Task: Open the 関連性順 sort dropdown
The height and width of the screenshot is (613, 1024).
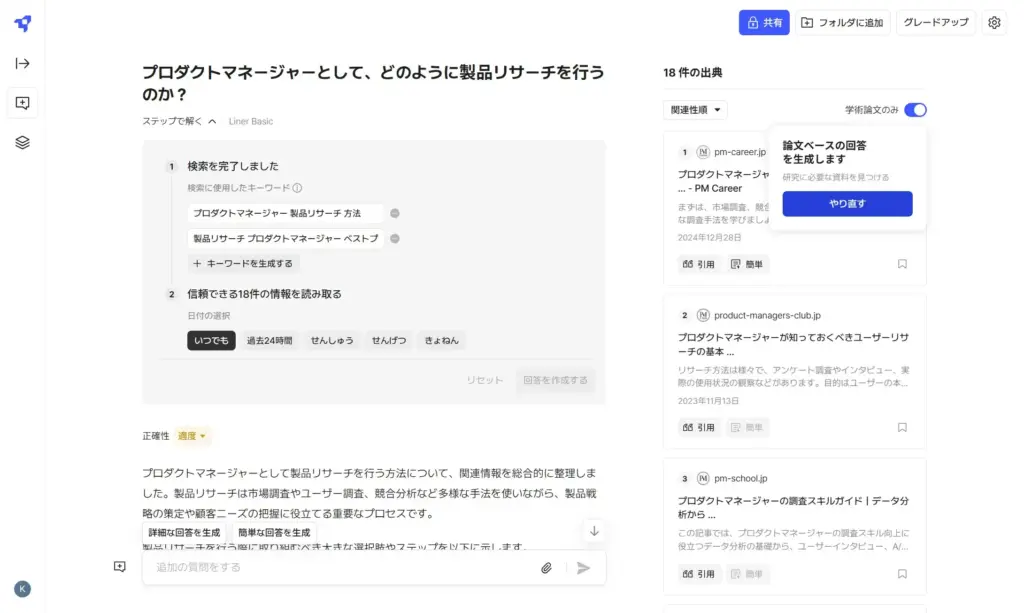Action: (x=695, y=110)
